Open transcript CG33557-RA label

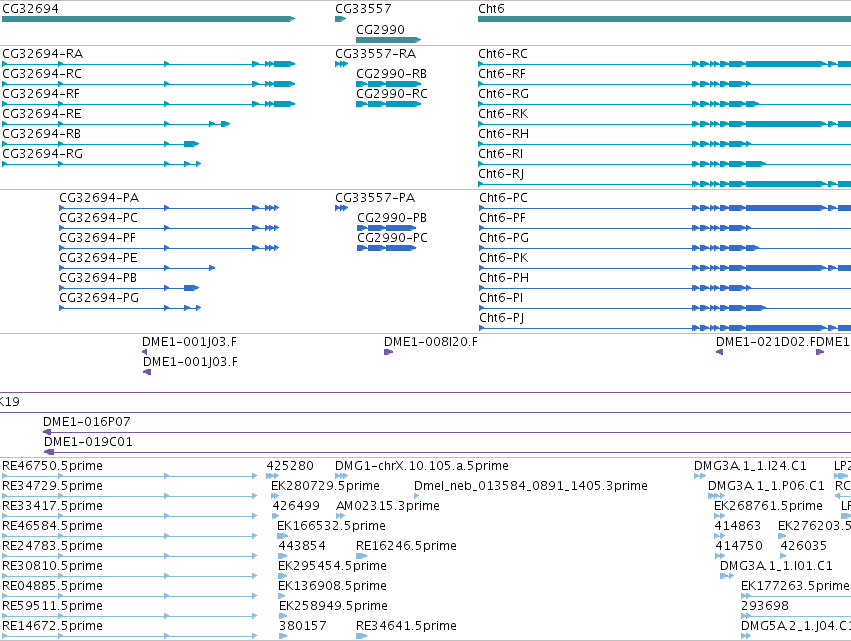coord(376,54)
